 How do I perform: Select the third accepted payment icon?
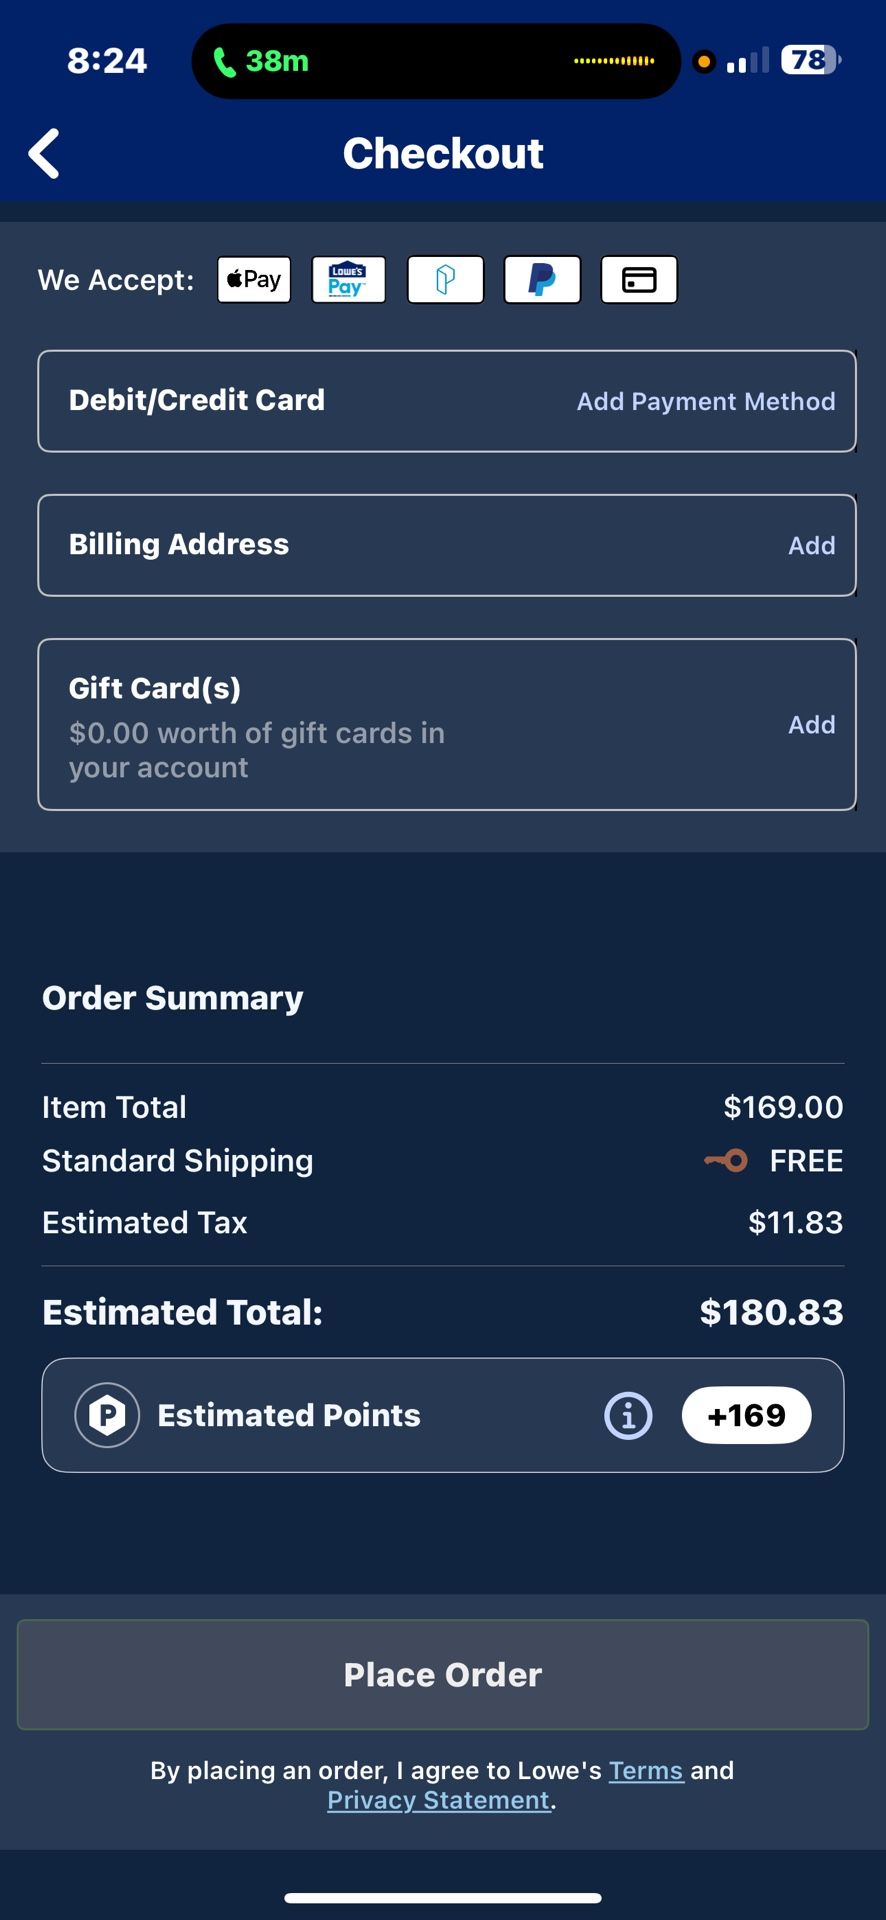click(x=446, y=279)
